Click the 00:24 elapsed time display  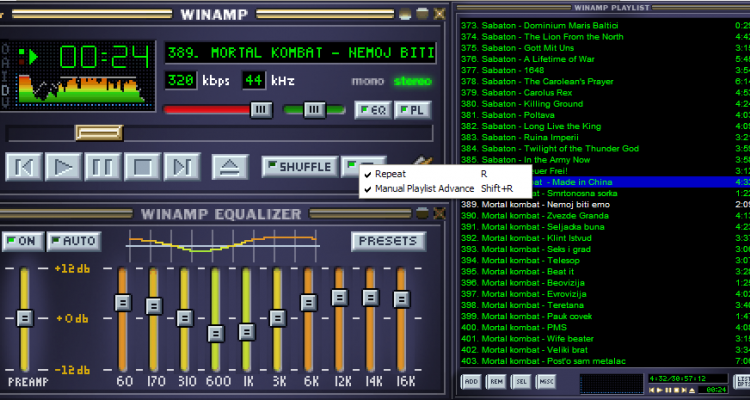[104, 57]
